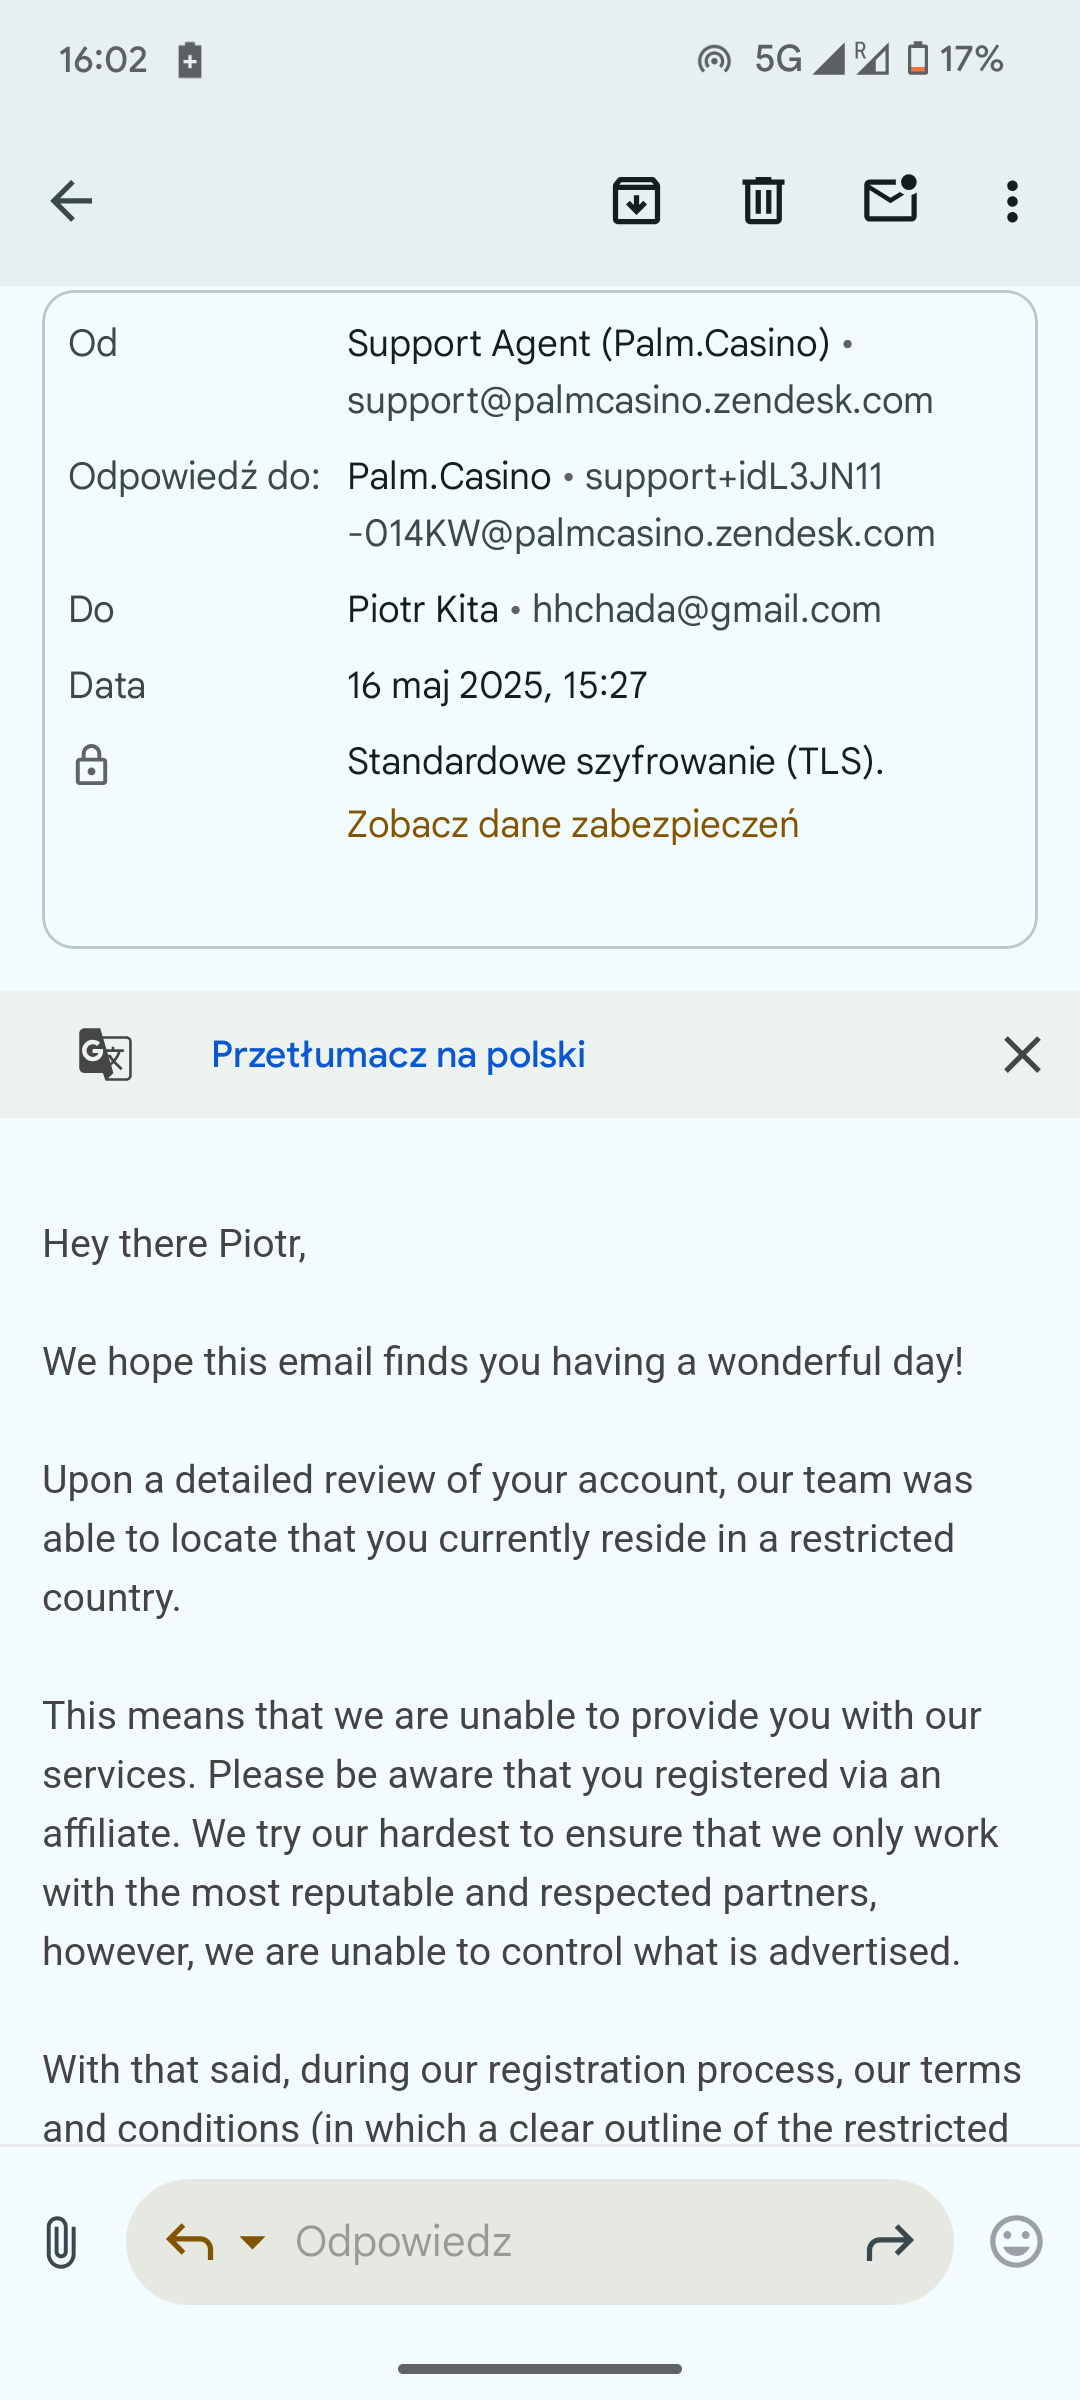Screen dimensions: 1080x2400
Task: Delete the email with trash icon
Action: point(763,201)
